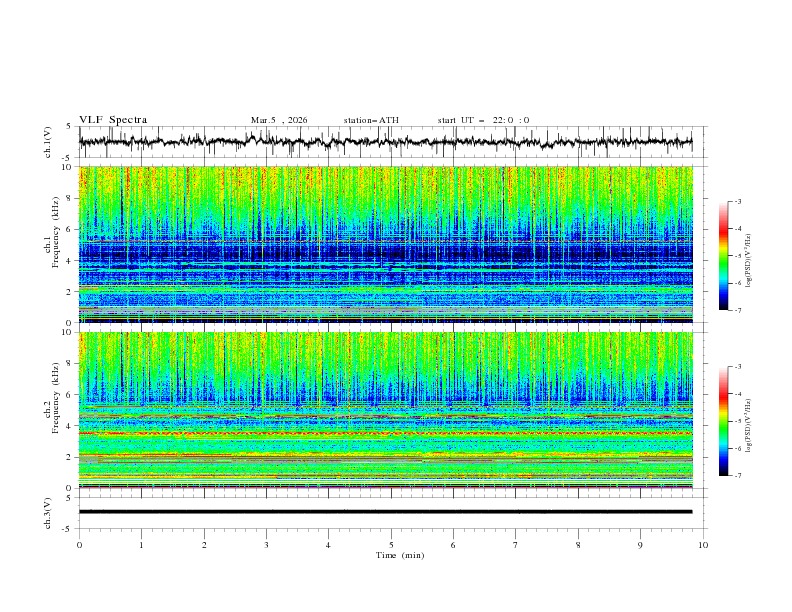Click the '-7' value on lower colorbar
792x612 pixels.
[737, 476]
